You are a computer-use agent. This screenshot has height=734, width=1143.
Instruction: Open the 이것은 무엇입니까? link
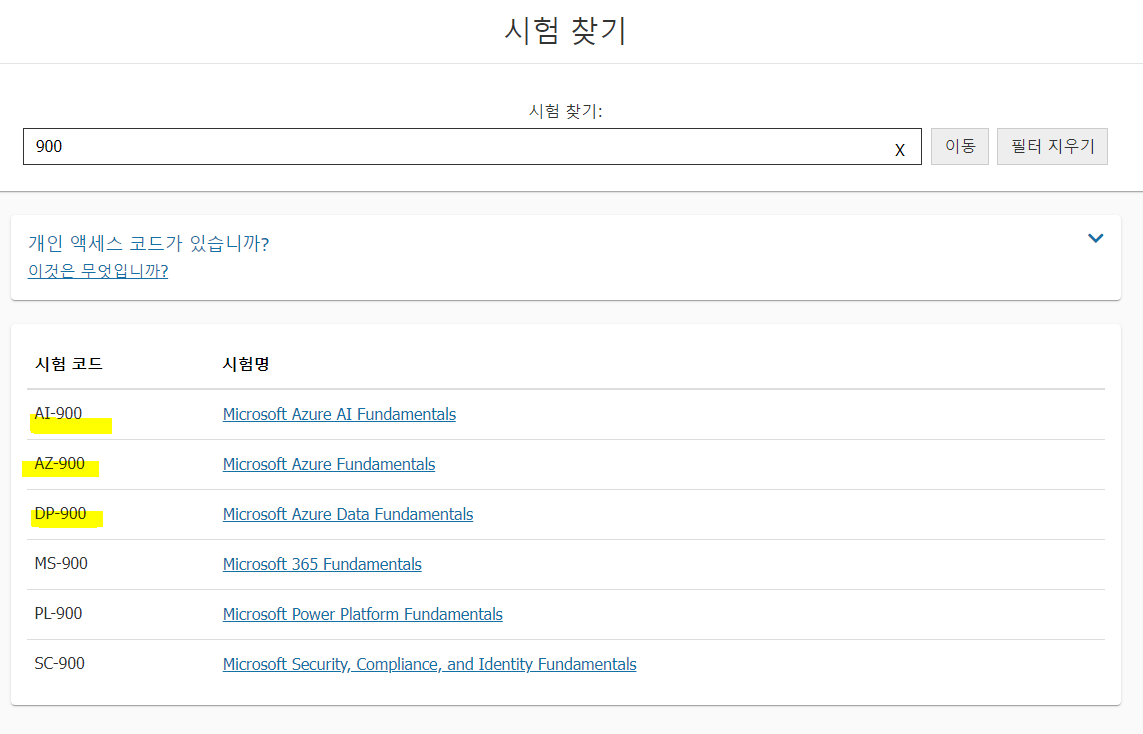click(98, 271)
